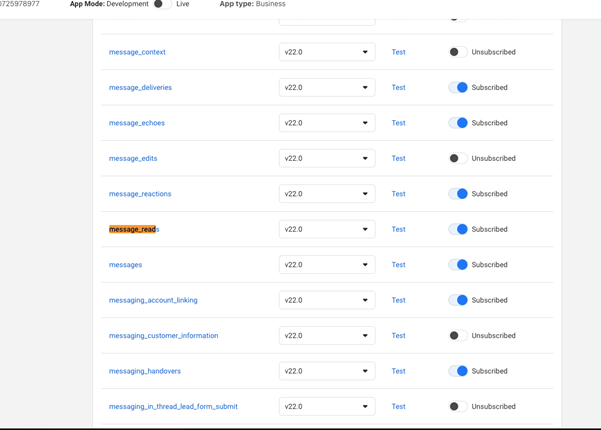Click Test for messaging_customer_information
601x430 pixels.
[x=398, y=335]
